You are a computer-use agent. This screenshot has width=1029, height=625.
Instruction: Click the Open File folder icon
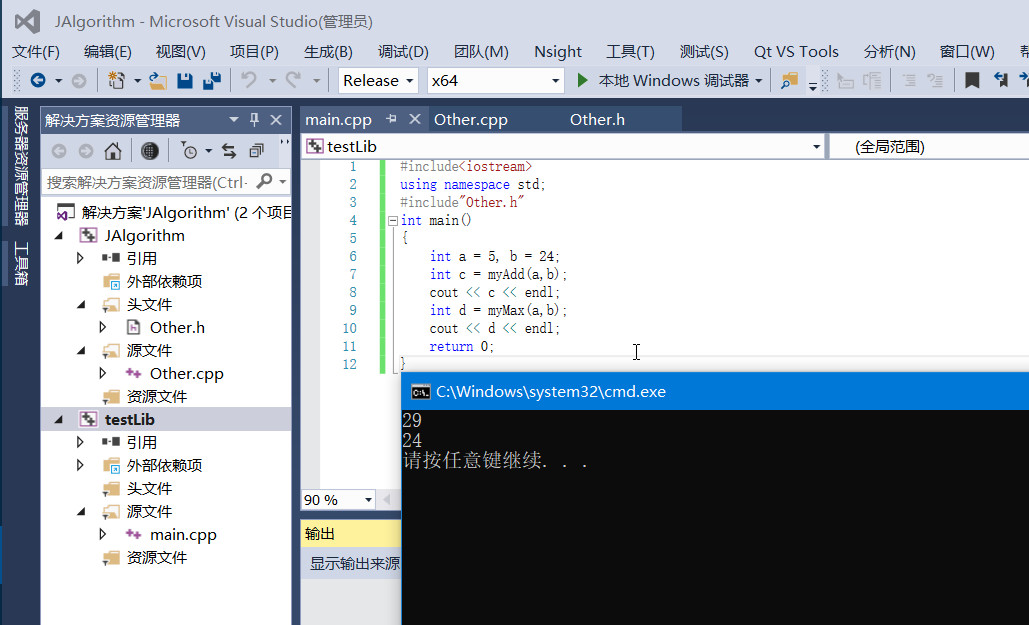click(158, 81)
